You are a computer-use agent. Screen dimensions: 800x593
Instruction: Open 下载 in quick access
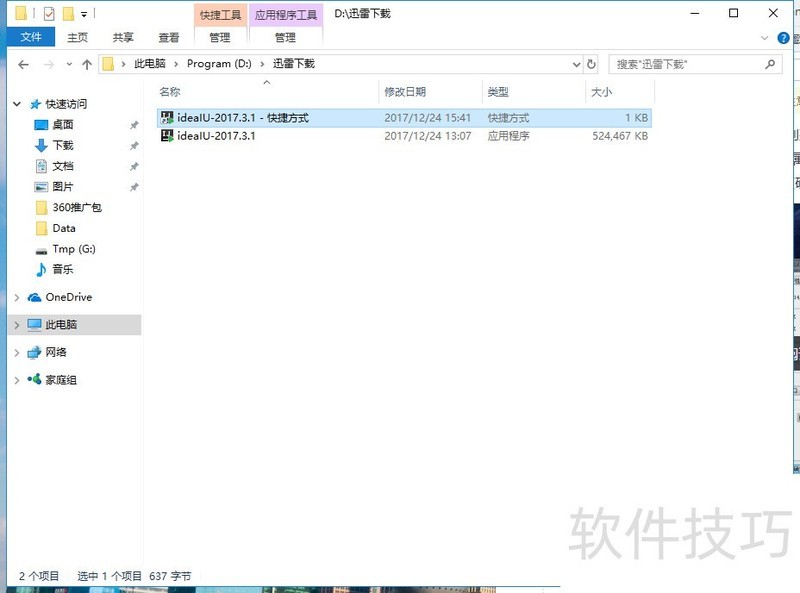(x=63, y=145)
